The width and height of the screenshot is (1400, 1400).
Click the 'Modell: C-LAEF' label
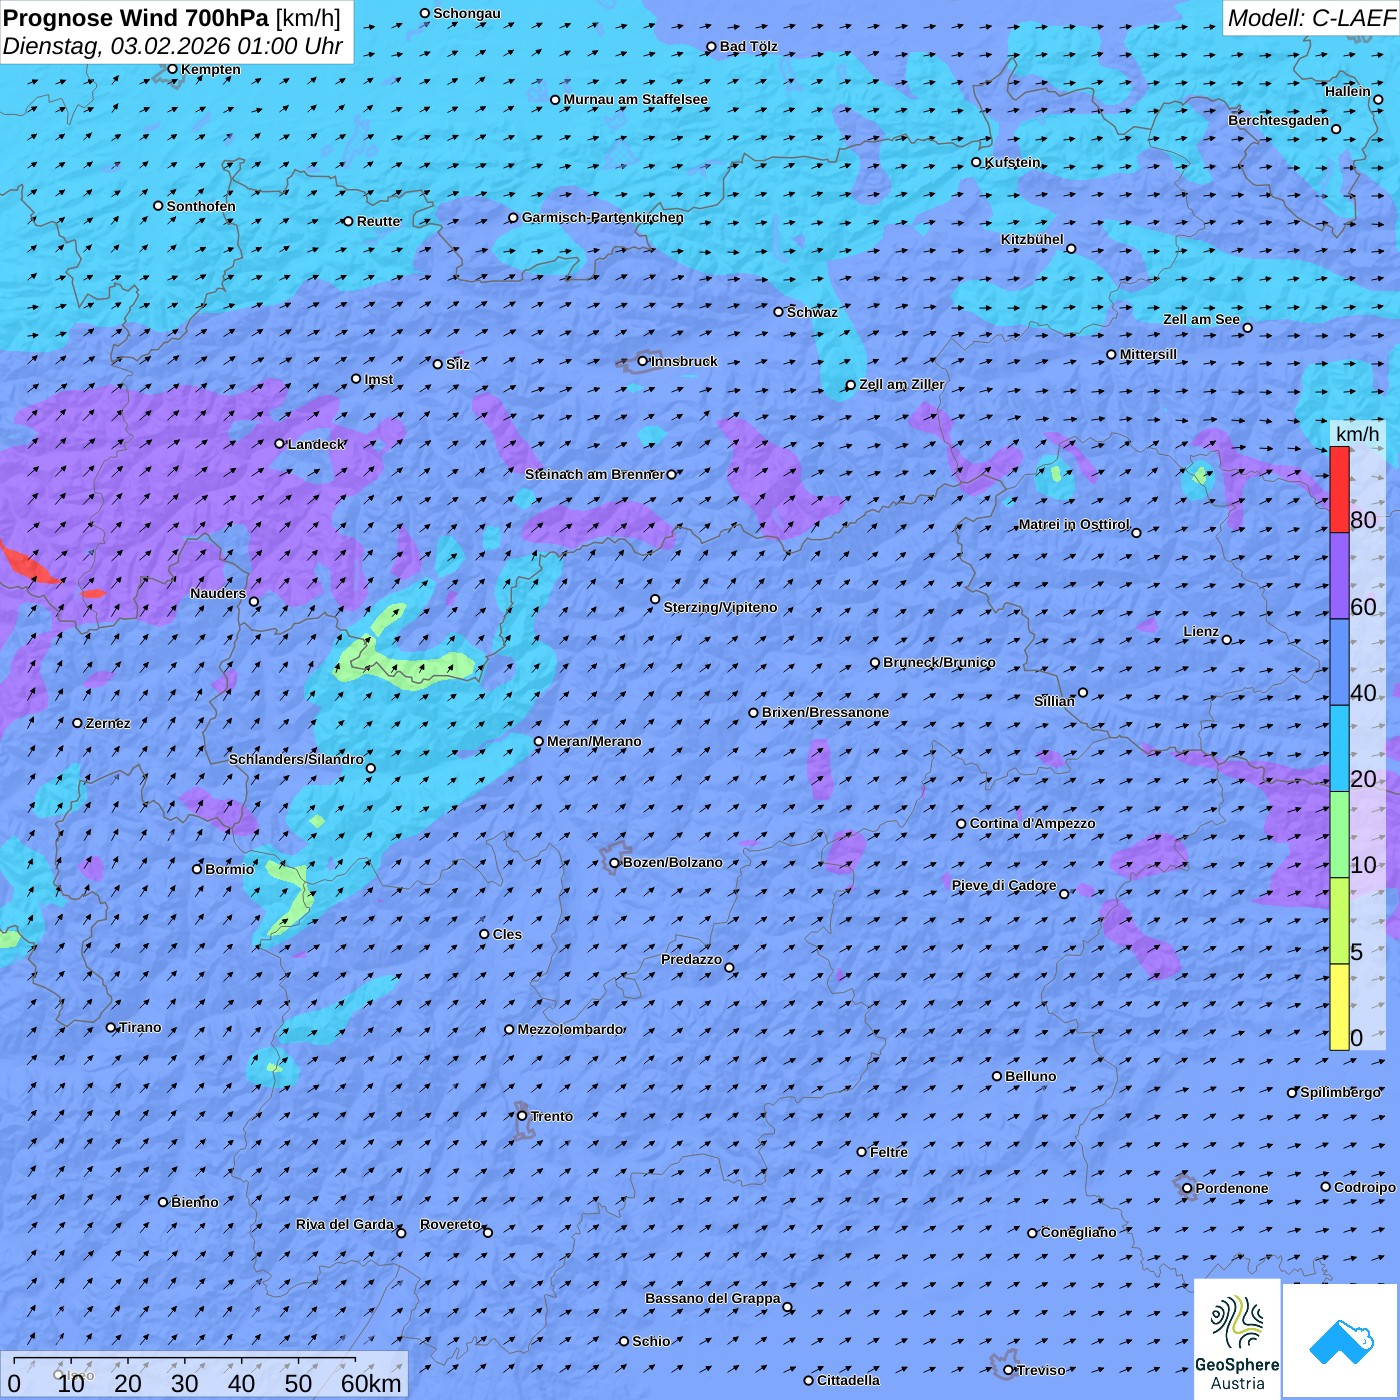pyautogui.click(x=1311, y=18)
